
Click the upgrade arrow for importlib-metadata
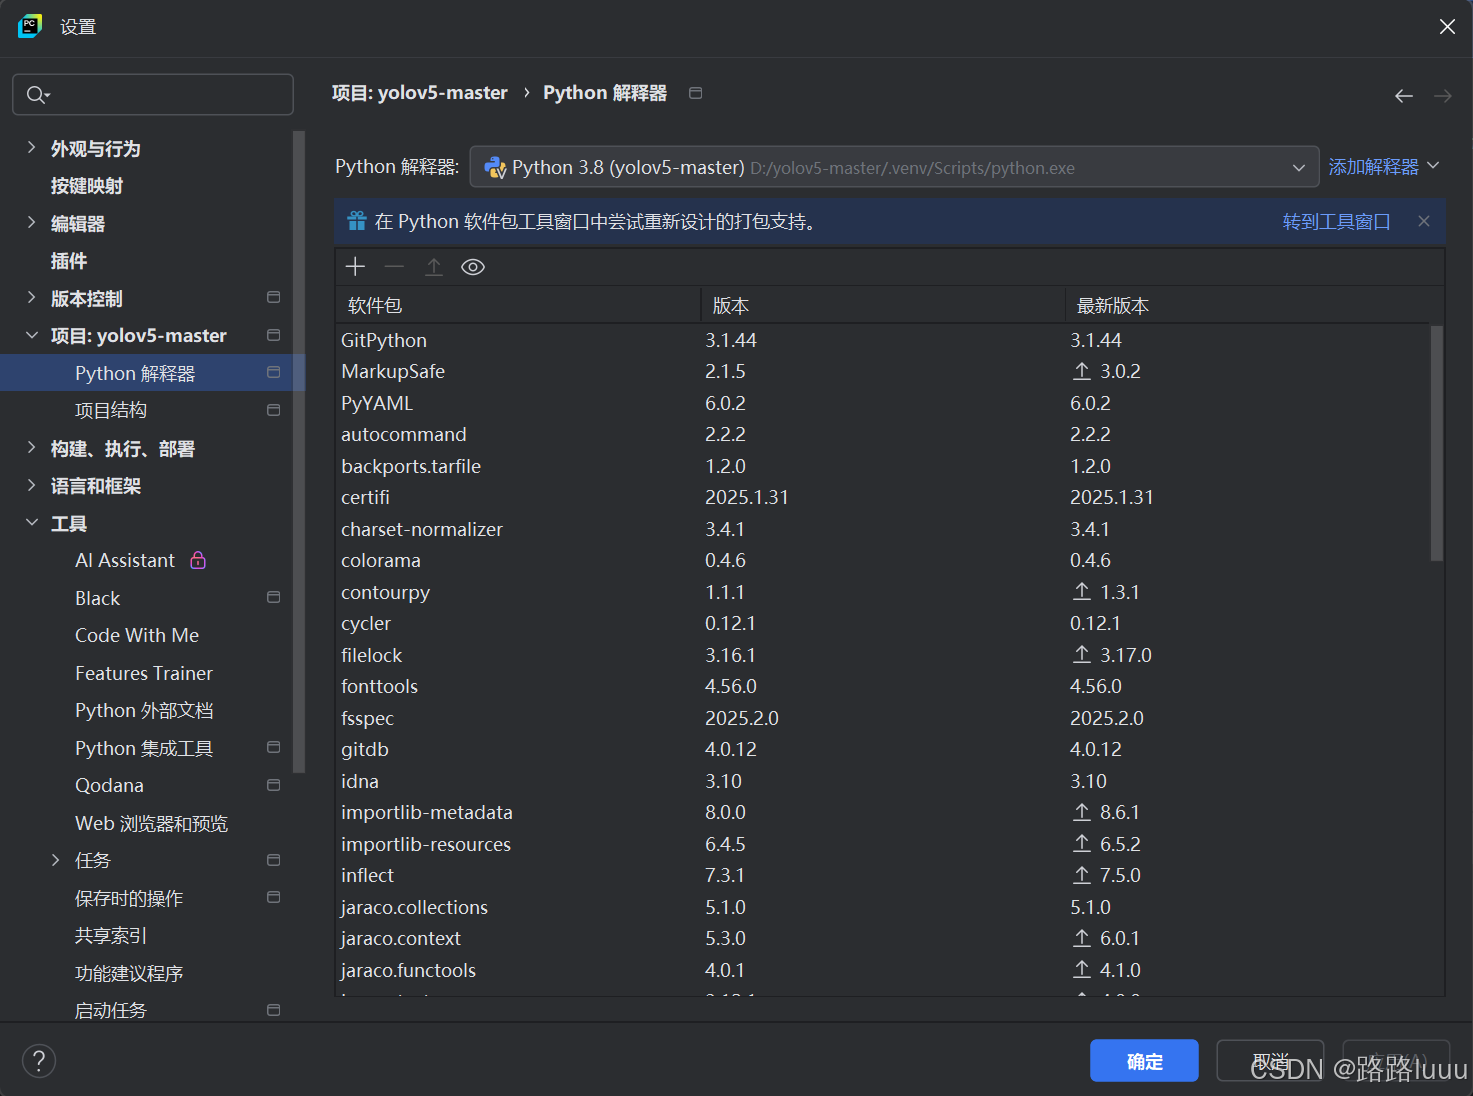(x=1082, y=812)
